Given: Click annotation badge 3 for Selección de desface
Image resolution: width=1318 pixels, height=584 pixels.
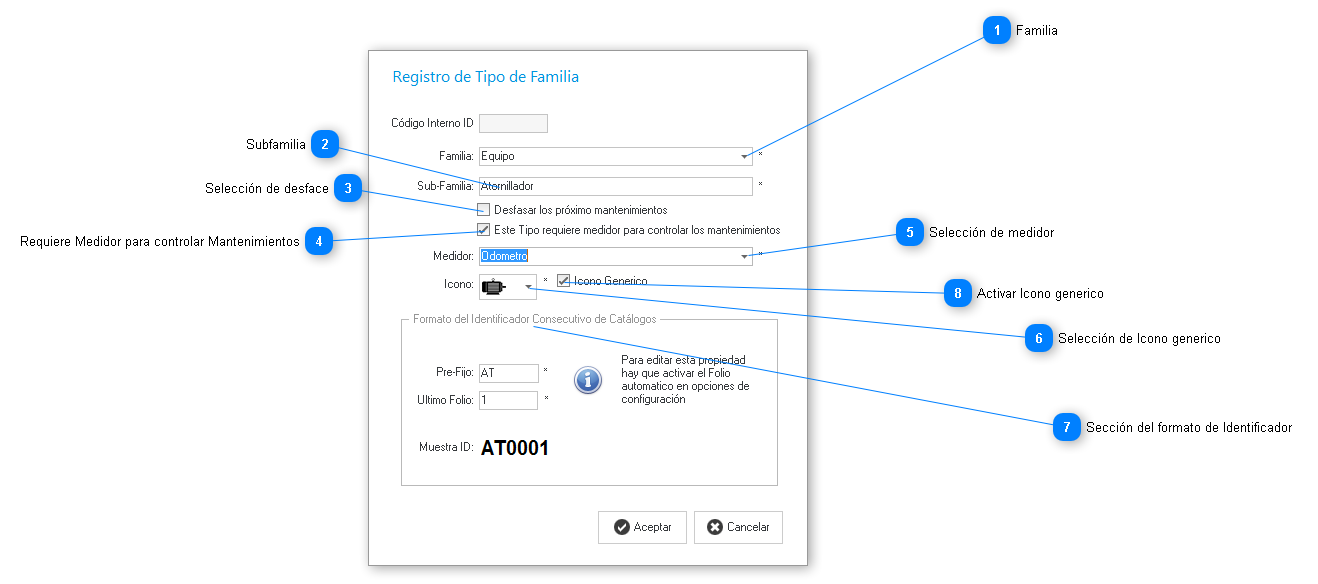Looking at the screenshot, I should coord(347,189).
